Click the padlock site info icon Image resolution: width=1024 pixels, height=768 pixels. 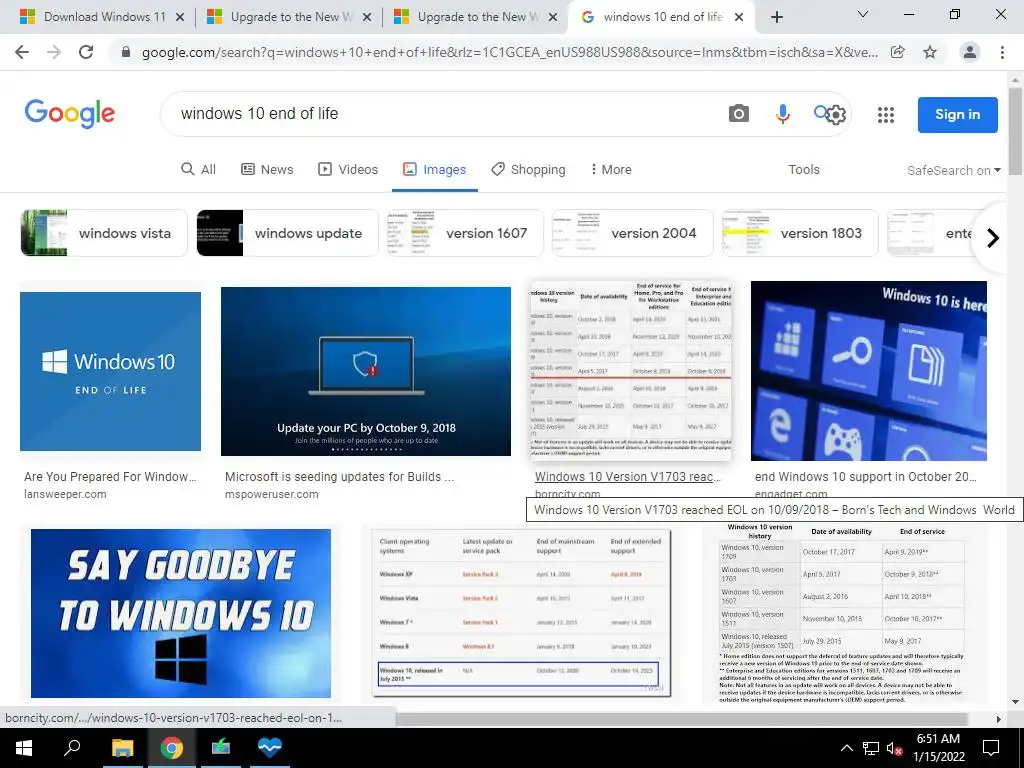[x=126, y=52]
